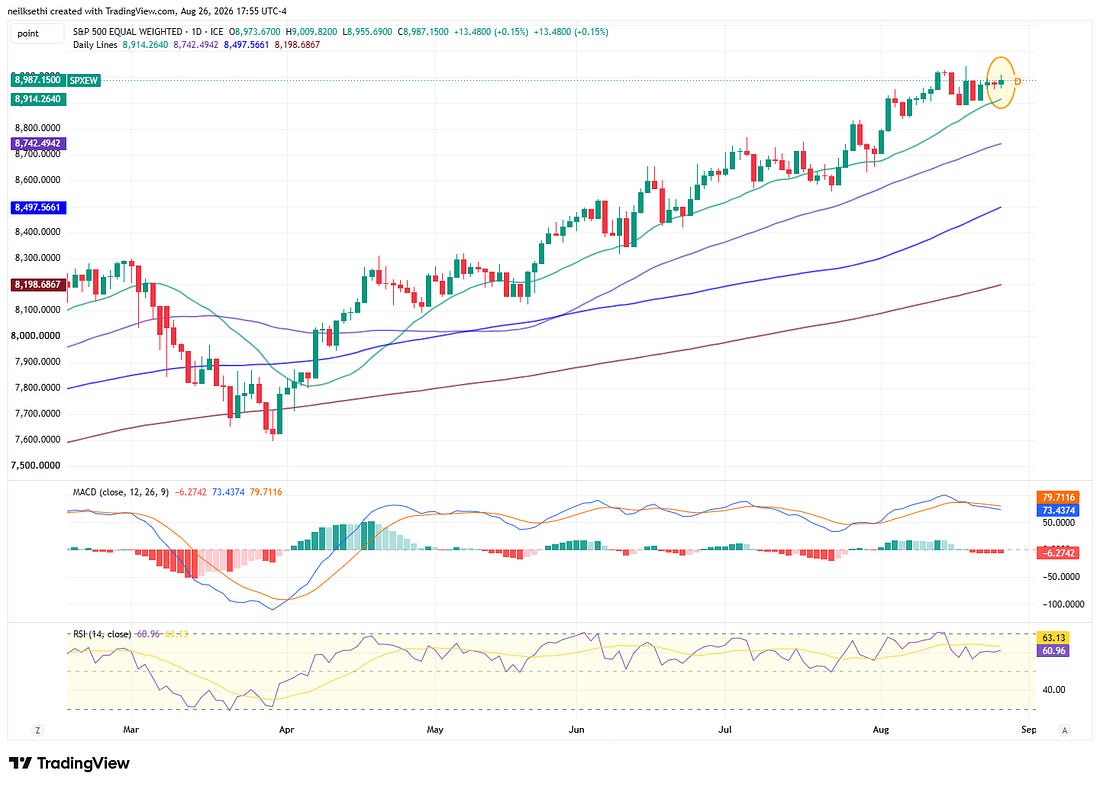Click the Daily Lines indicator label
Viewport: 1100px width, 786px height.
tap(95, 44)
